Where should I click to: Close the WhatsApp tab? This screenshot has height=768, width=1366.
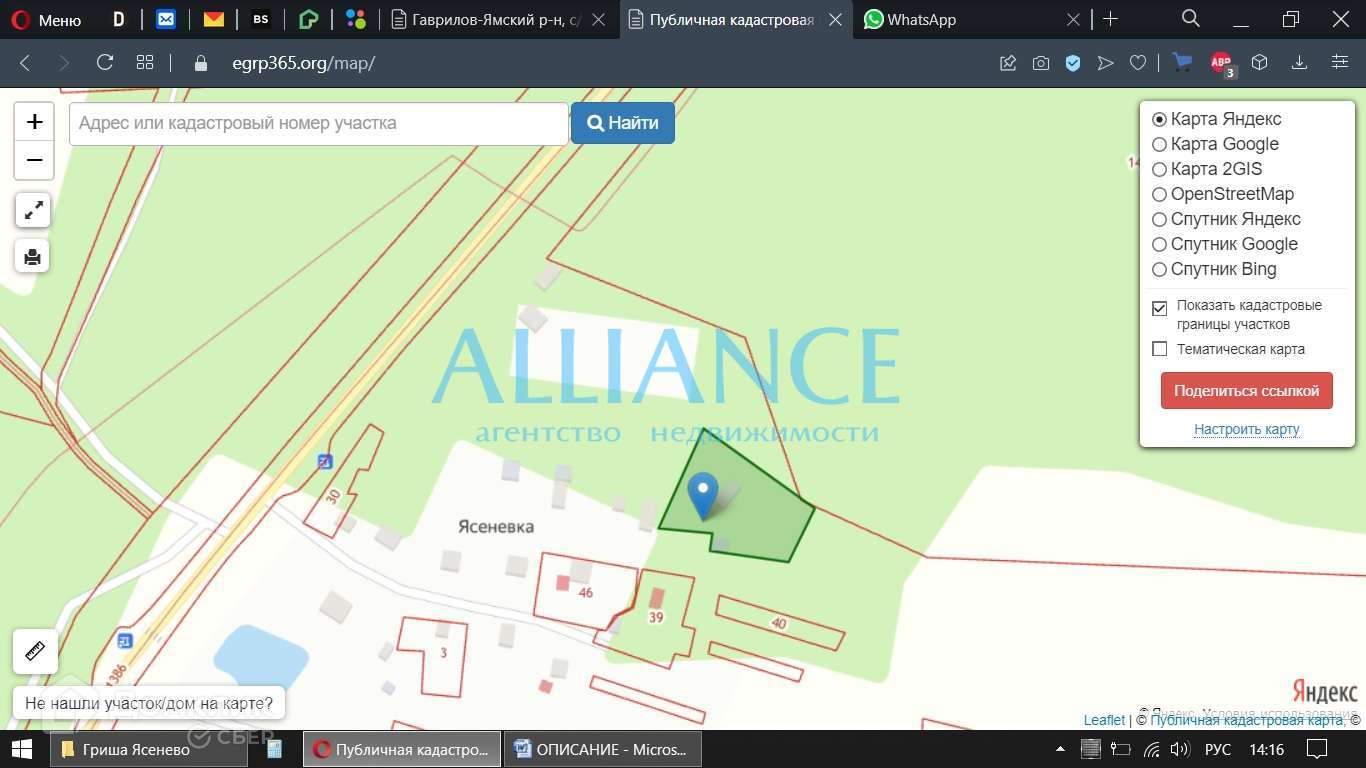point(1073,20)
